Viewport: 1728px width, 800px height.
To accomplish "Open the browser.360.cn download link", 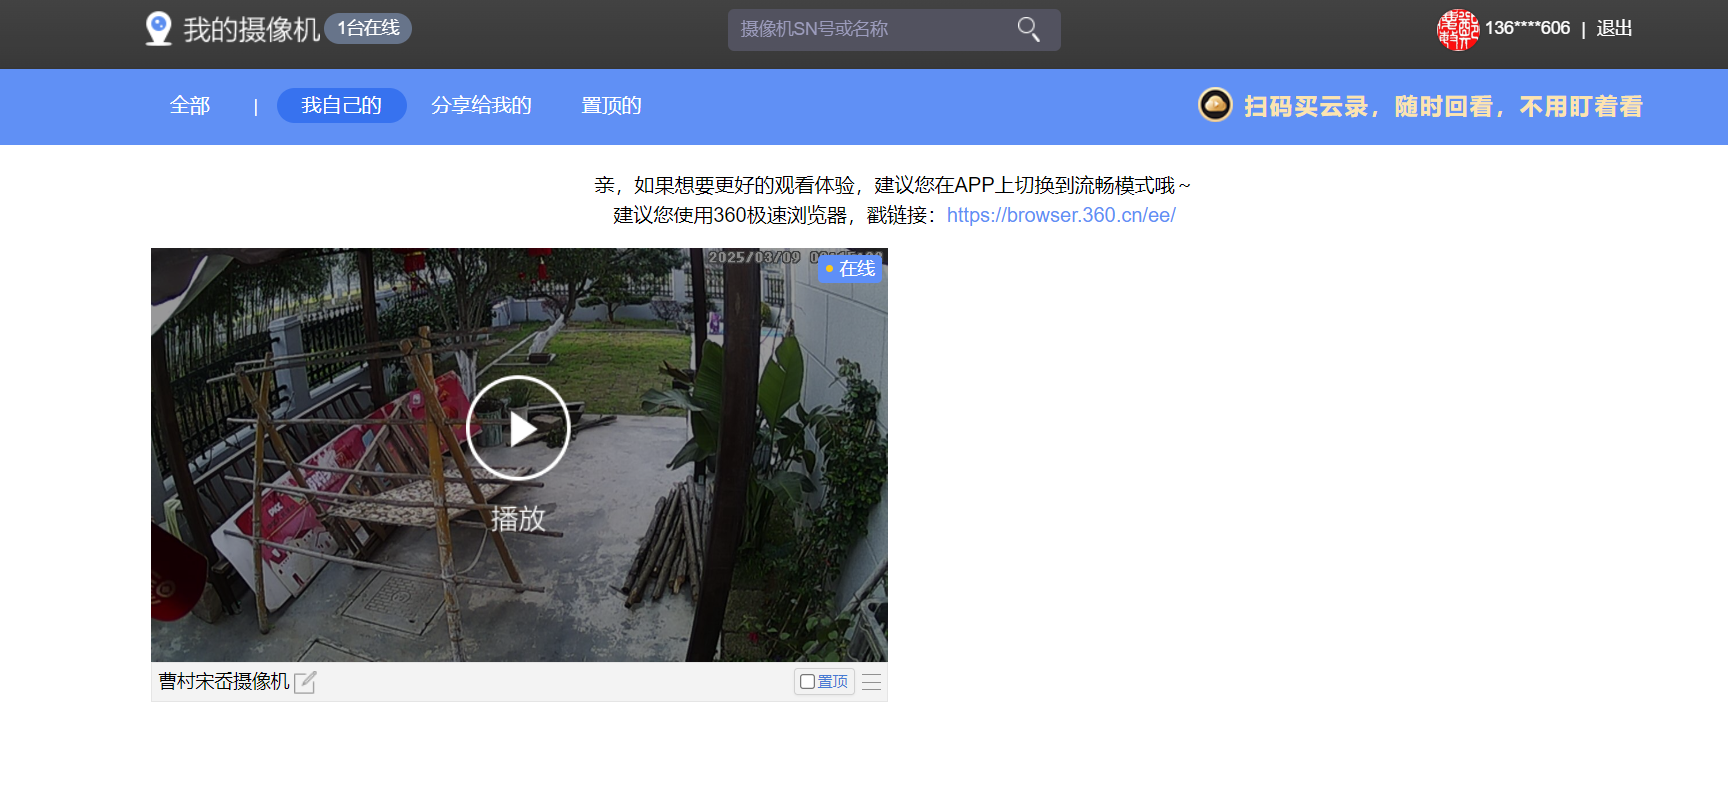I will tap(1060, 215).
